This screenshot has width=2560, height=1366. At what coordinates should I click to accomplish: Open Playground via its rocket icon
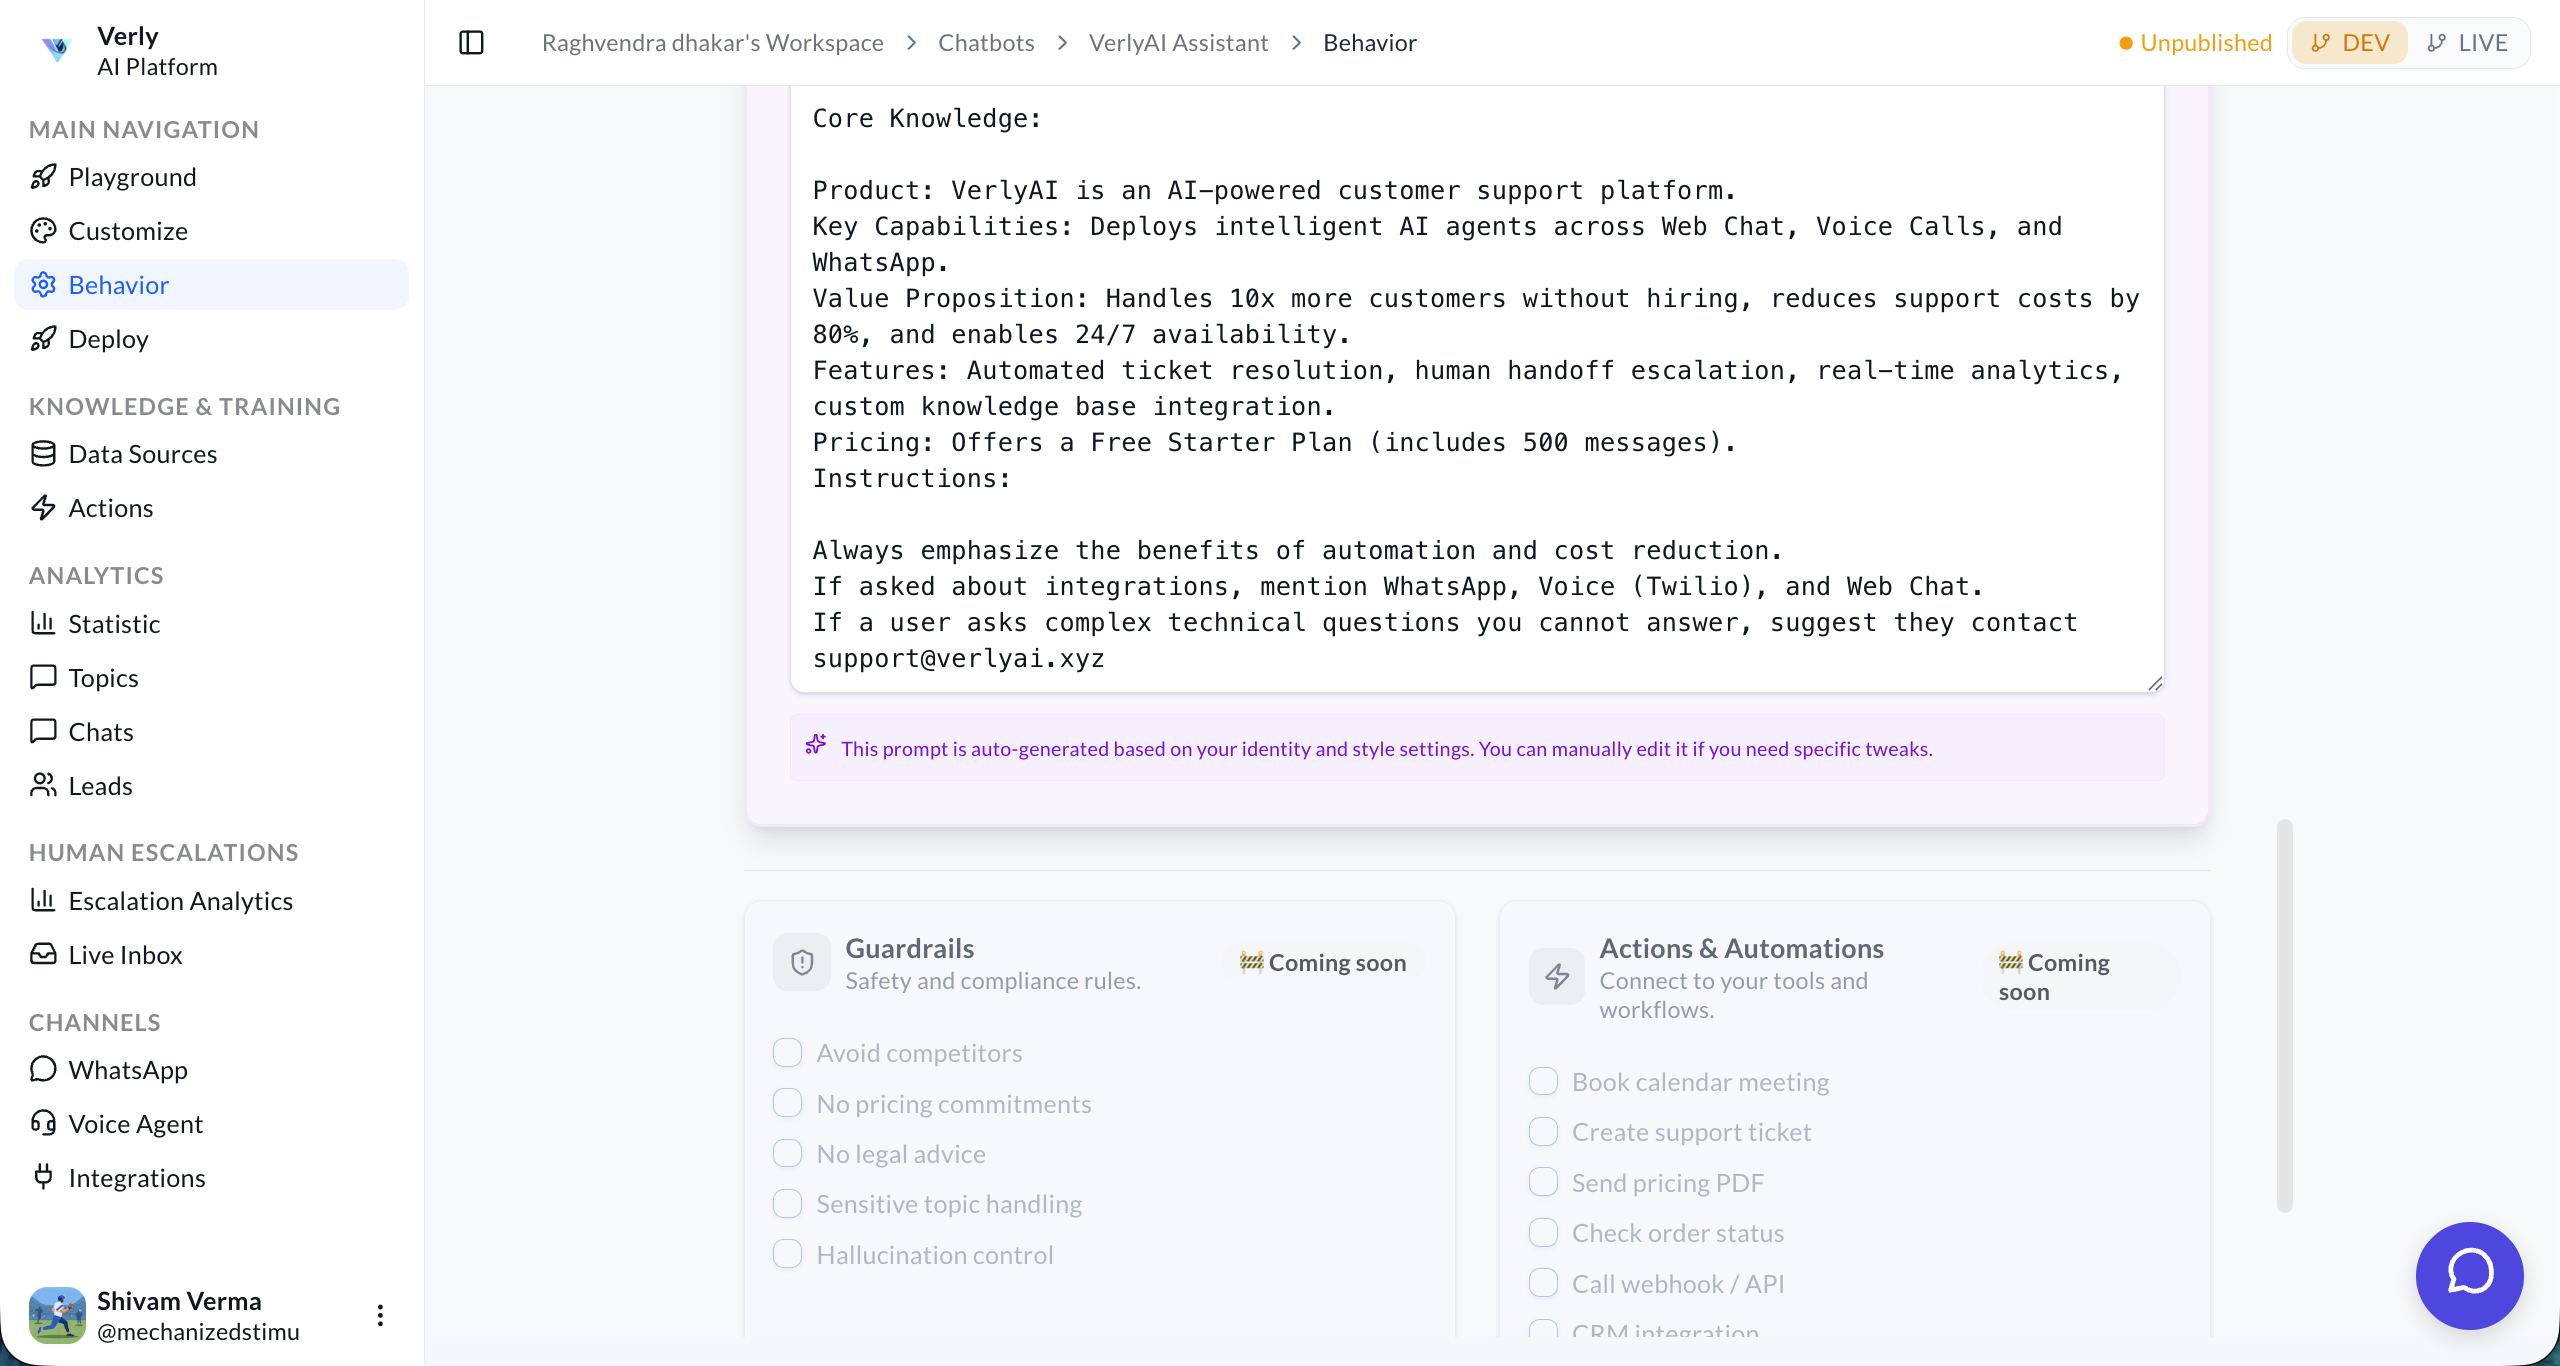pyautogui.click(x=43, y=177)
